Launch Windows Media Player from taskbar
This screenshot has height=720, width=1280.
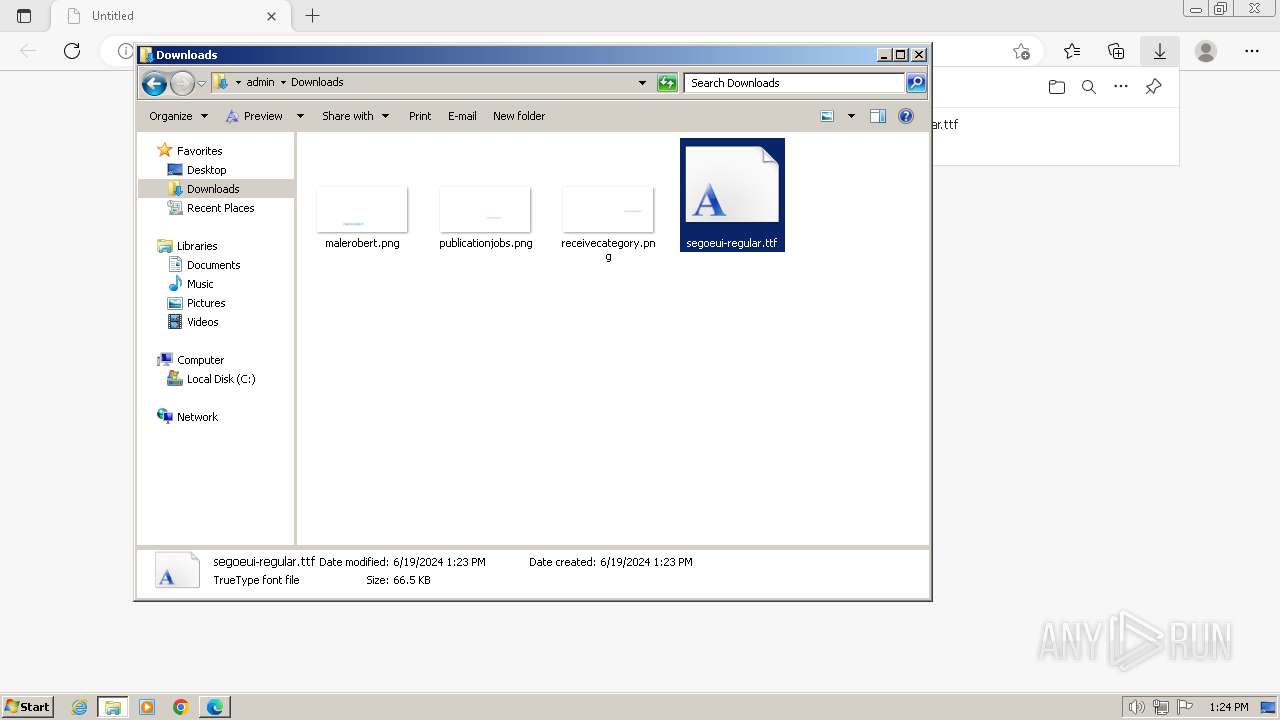coord(147,707)
